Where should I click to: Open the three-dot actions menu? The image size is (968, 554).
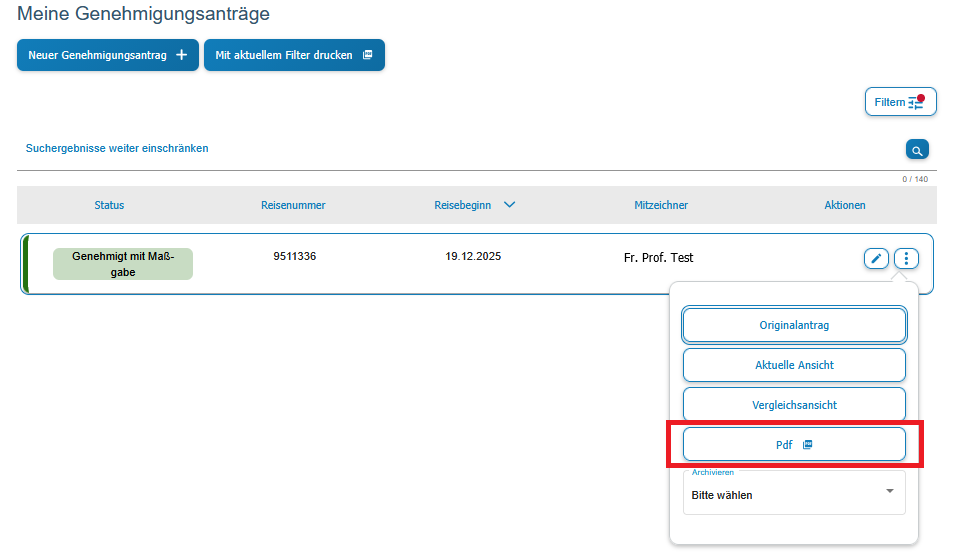click(x=906, y=259)
